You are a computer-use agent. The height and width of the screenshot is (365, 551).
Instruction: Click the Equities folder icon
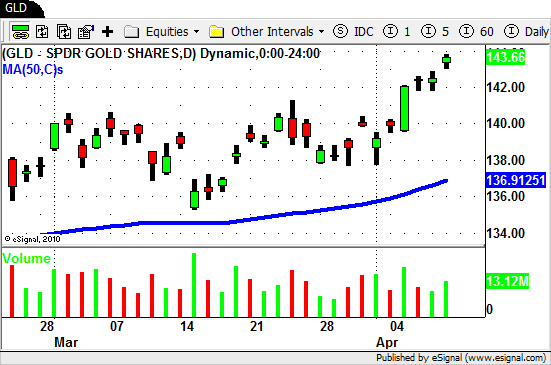pyautogui.click(x=131, y=32)
